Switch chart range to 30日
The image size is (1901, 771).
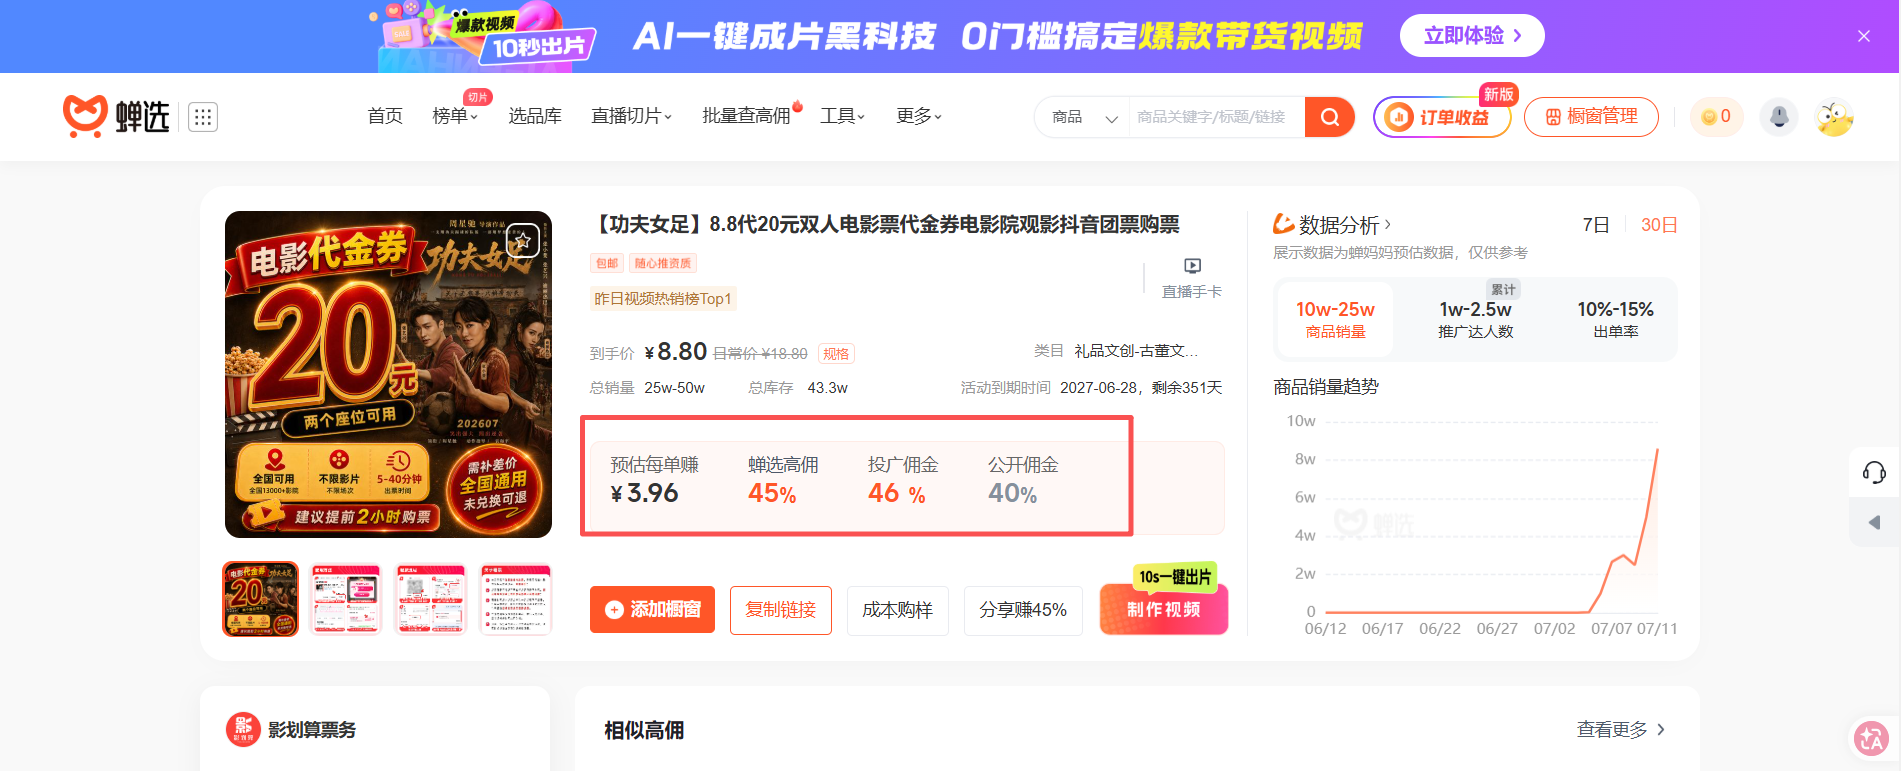click(x=1659, y=225)
